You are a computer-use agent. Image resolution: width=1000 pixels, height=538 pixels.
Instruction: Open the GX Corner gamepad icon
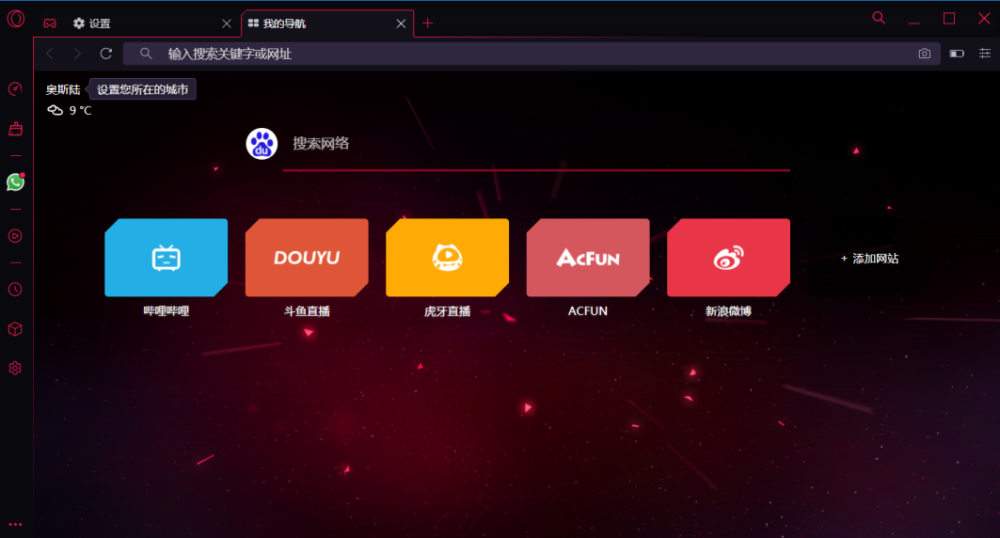click(x=50, y=24)
